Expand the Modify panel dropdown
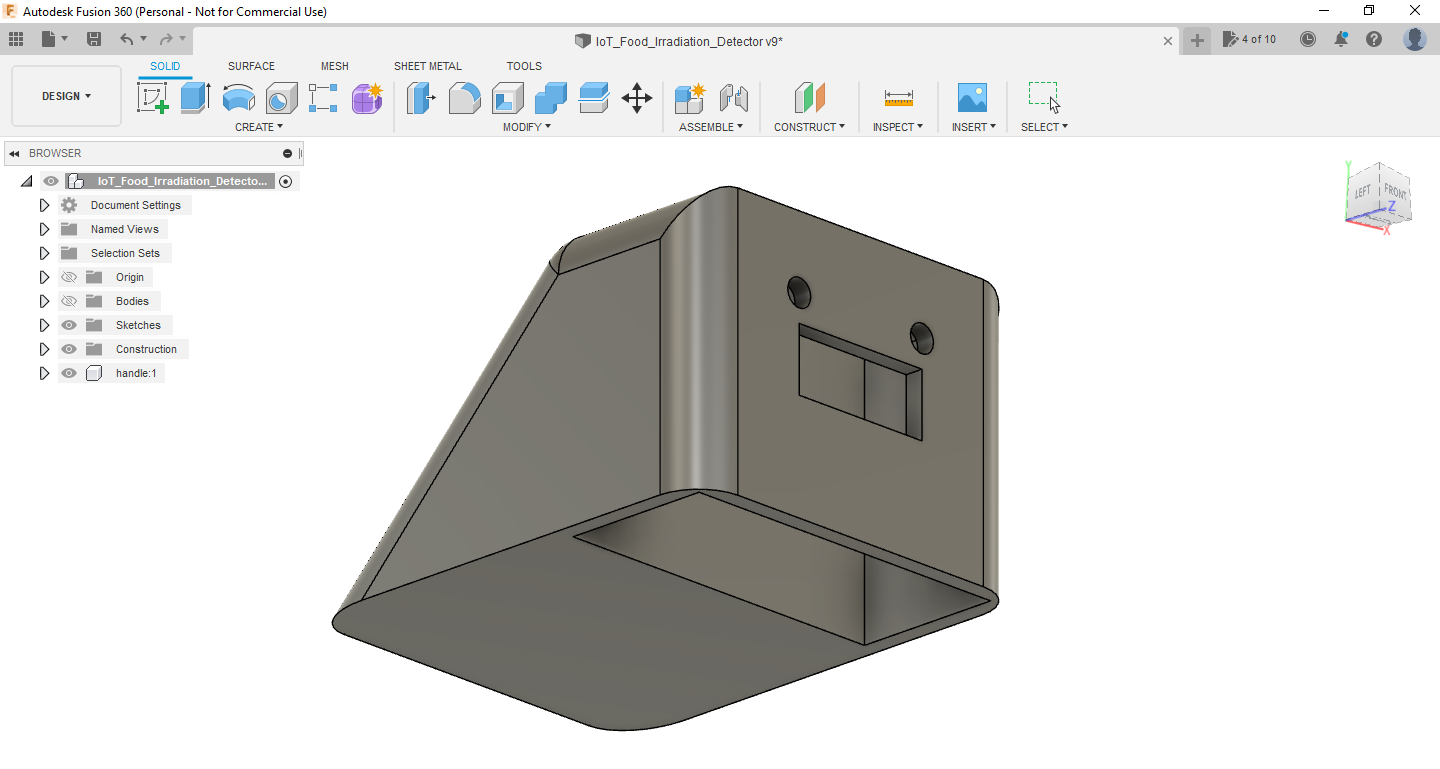 [x=526, y=126]
